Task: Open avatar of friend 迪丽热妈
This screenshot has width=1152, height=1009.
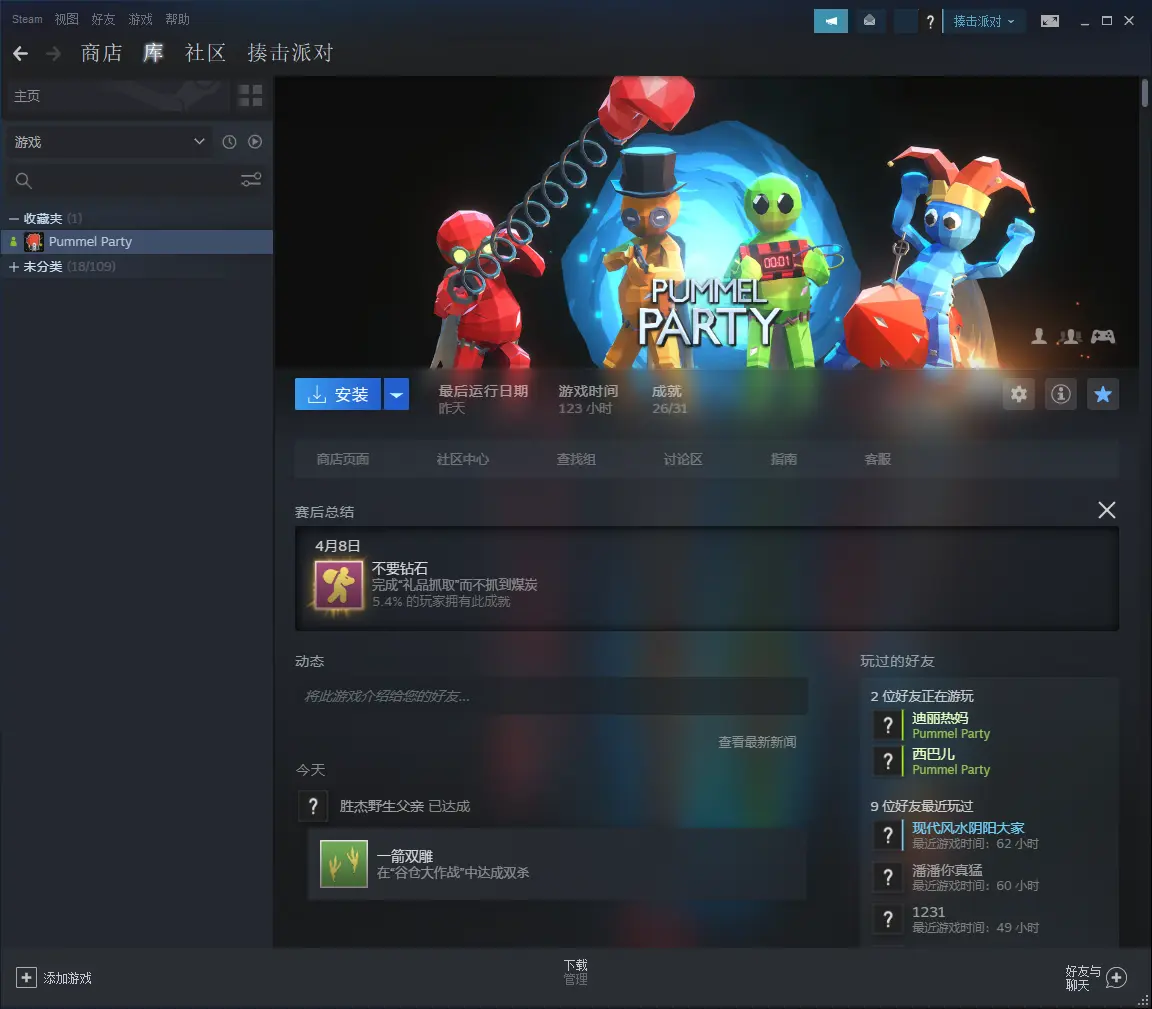Action: tap(888, 725)
